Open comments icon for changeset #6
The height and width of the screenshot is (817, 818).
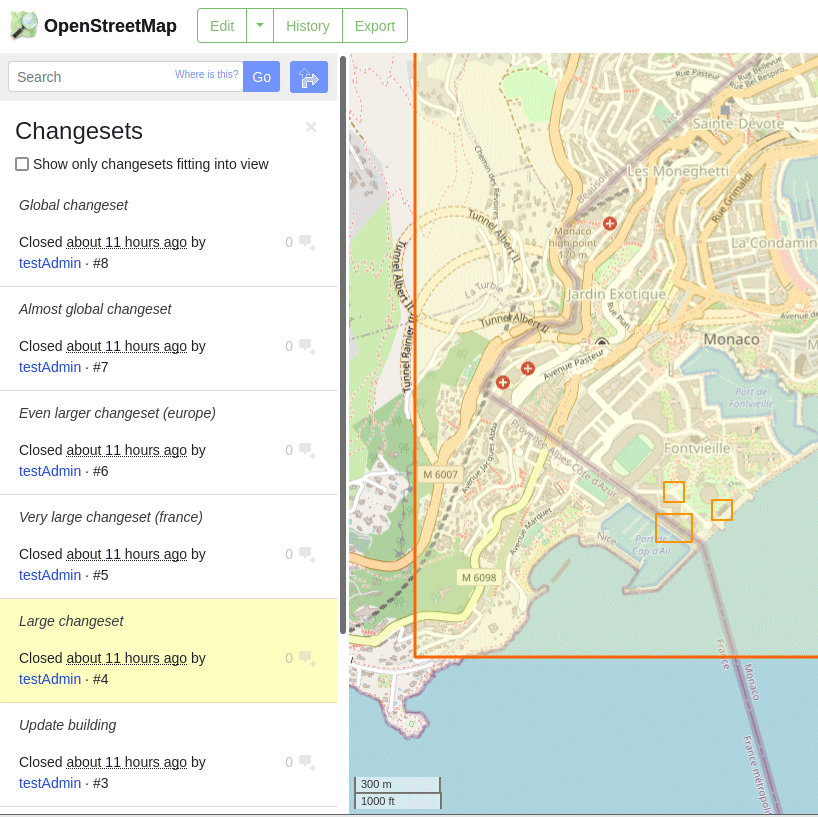click(x=307, y=450)
